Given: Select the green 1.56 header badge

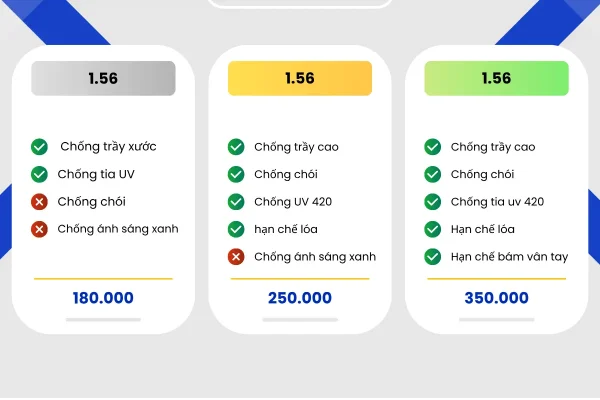Looking at the screenshot, I should click(497, 78).
